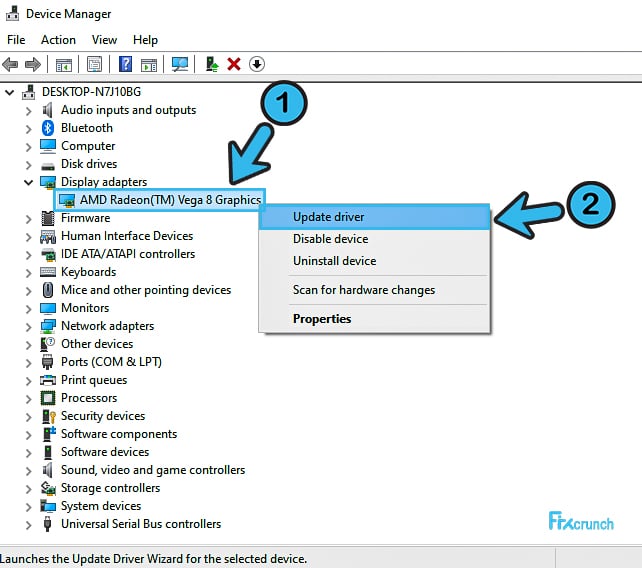
Task: Click the Processors icon
Action: pos(48,398)
